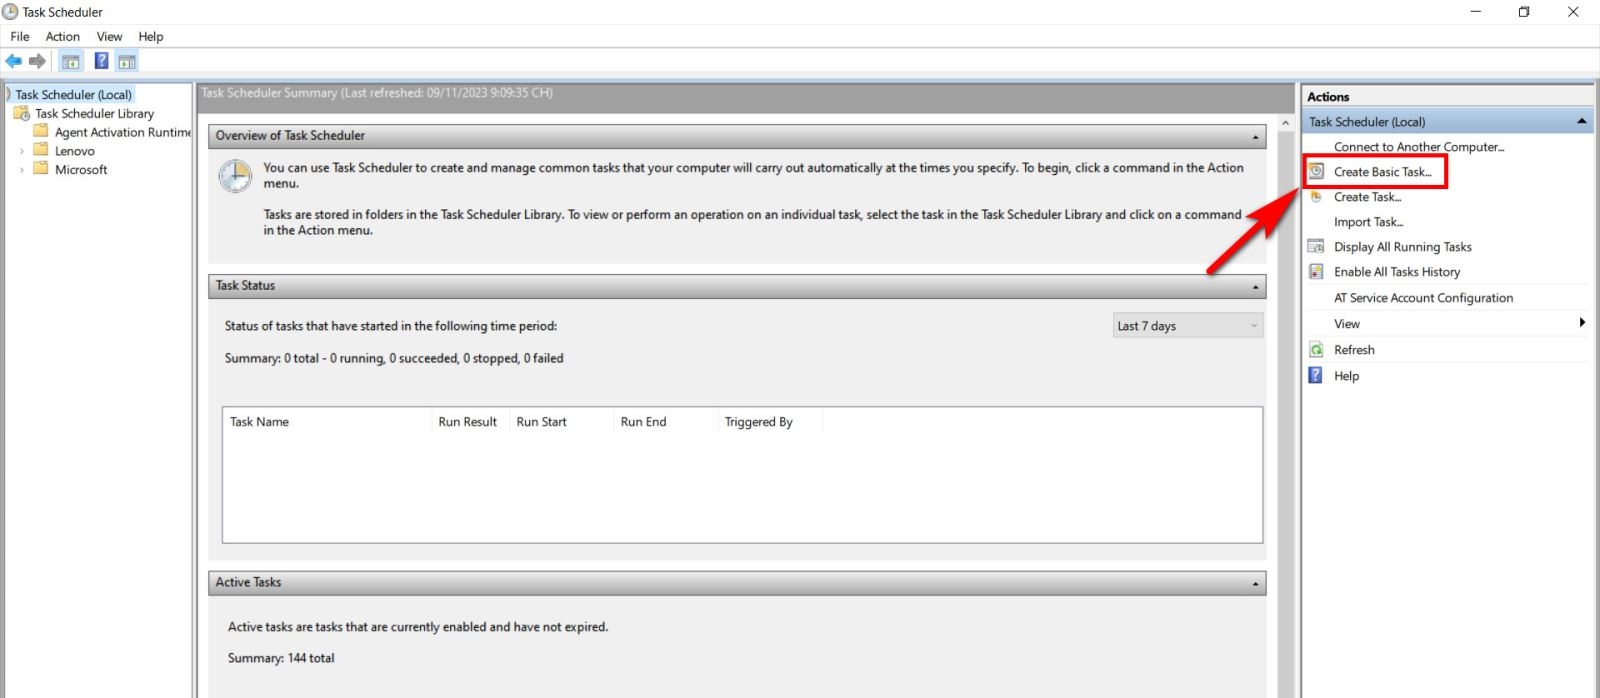Click the Help icon in Actions pane
The width and height of the screenshot is (1600, 698).
1316,375
